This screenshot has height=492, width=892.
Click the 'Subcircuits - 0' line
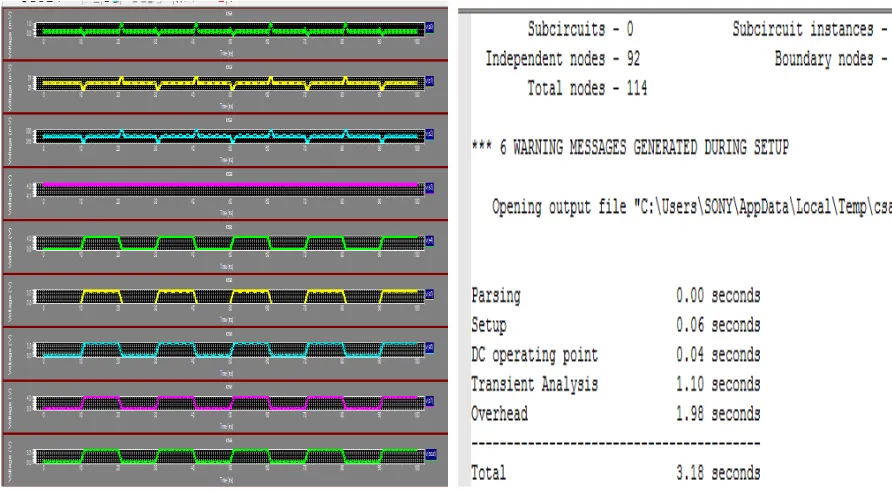pos(580,29)
